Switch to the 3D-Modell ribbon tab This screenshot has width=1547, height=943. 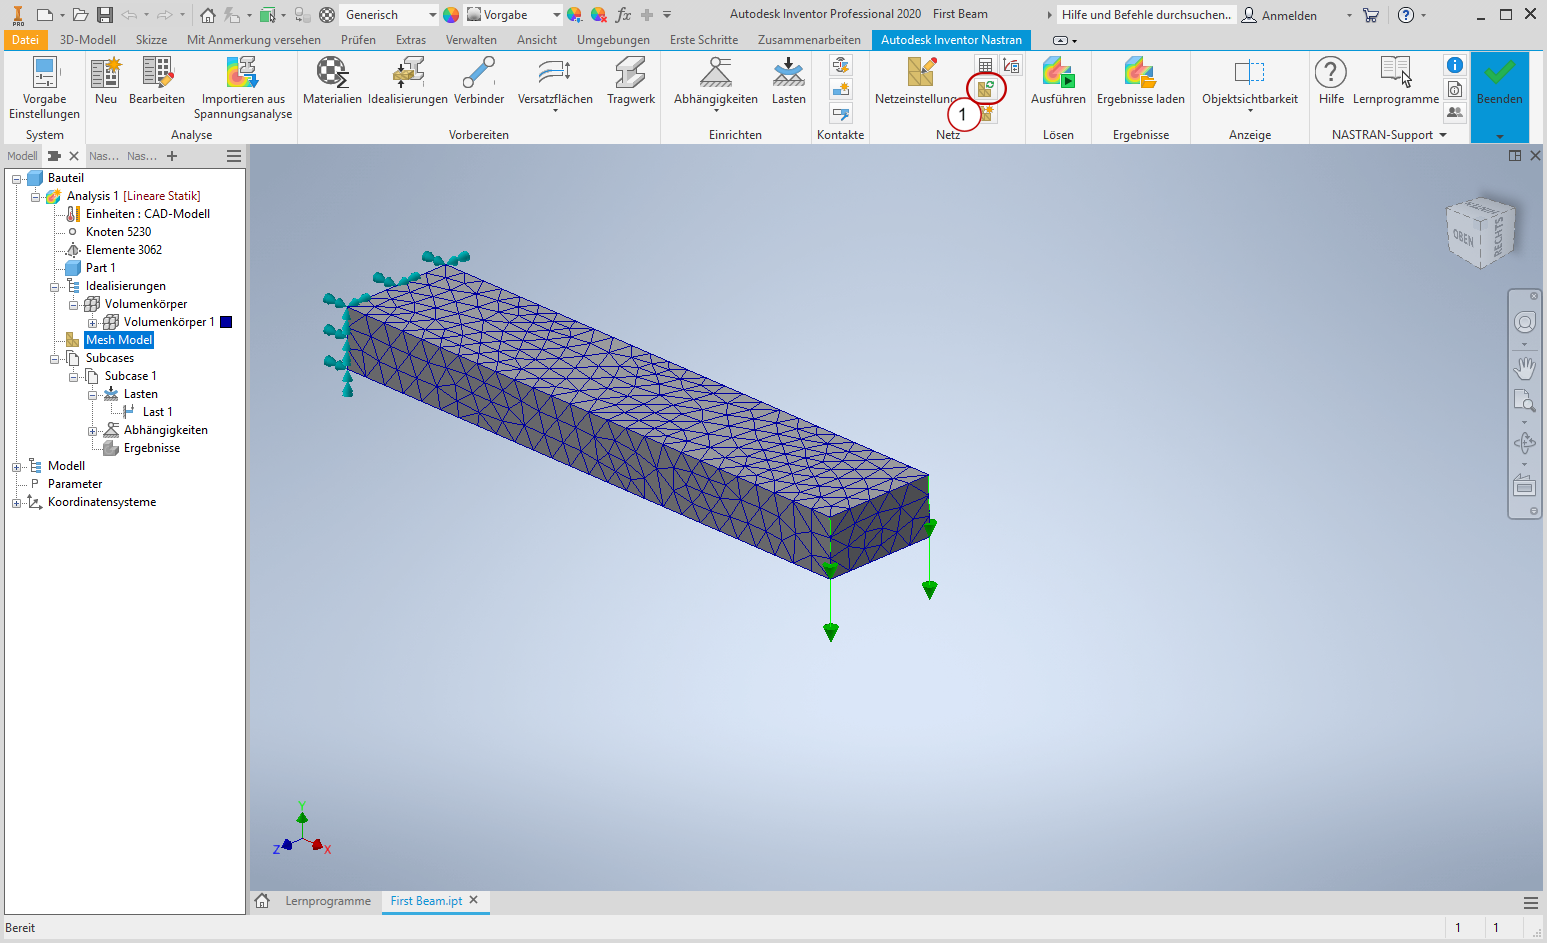click(88, 40)
